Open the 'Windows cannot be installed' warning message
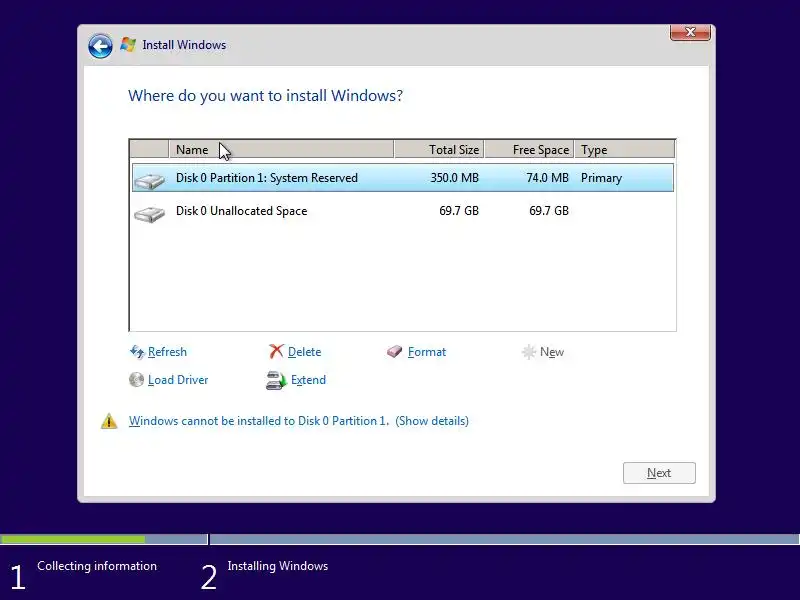Image resolution: width=800 pixels, height=600 pixels. click(x=259, y=421)
